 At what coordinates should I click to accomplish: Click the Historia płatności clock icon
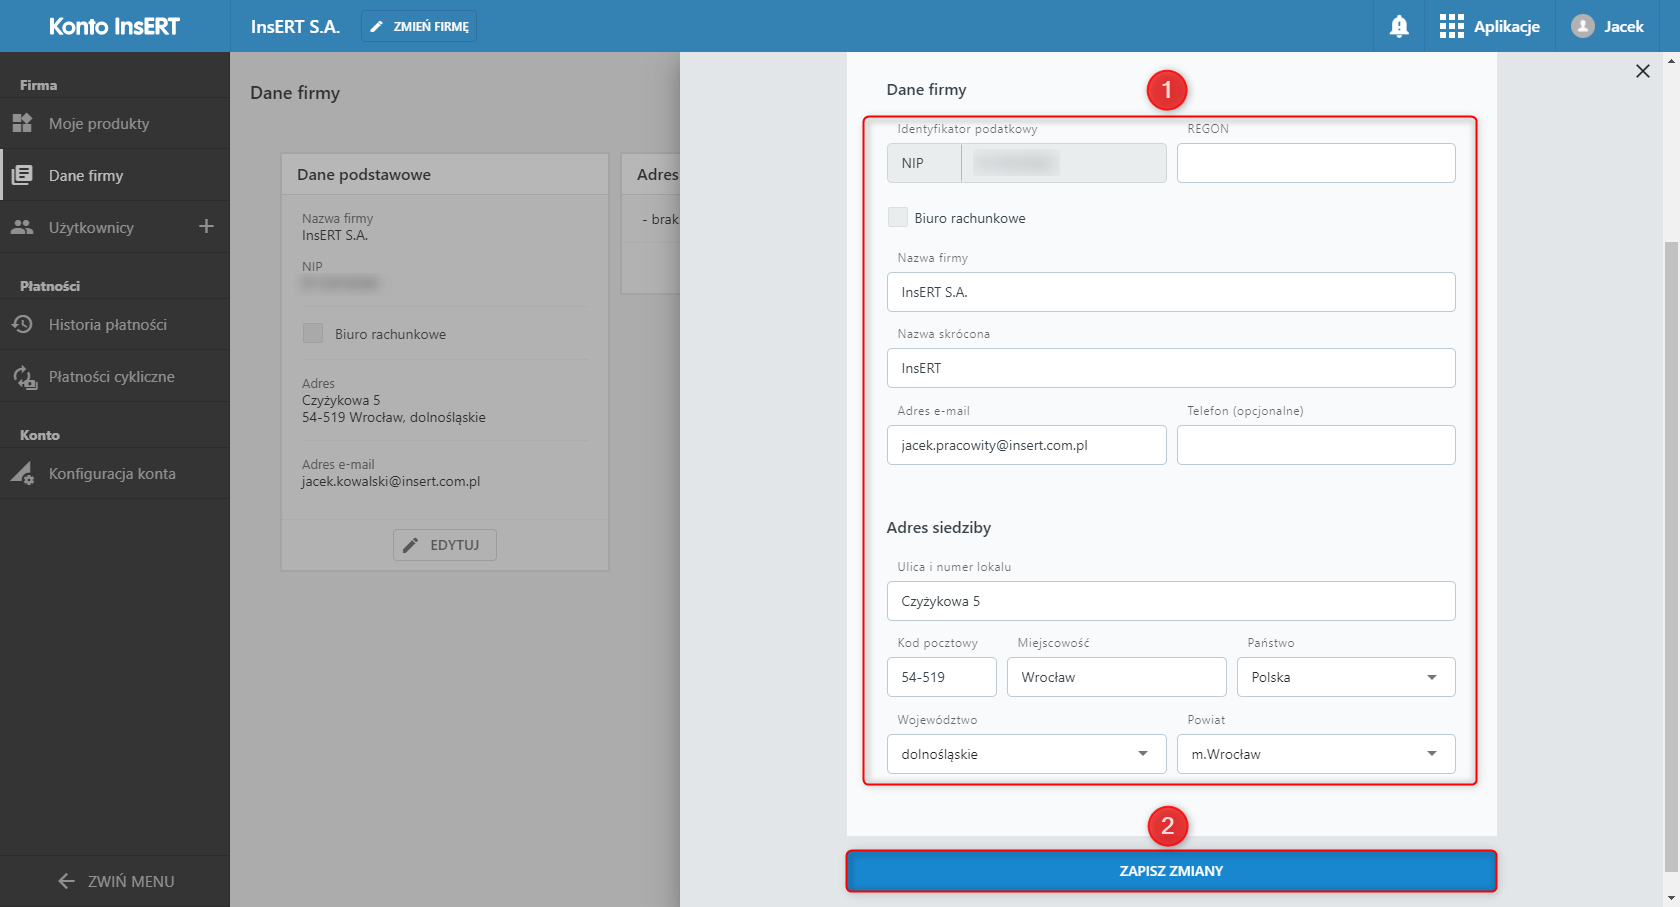22,324
